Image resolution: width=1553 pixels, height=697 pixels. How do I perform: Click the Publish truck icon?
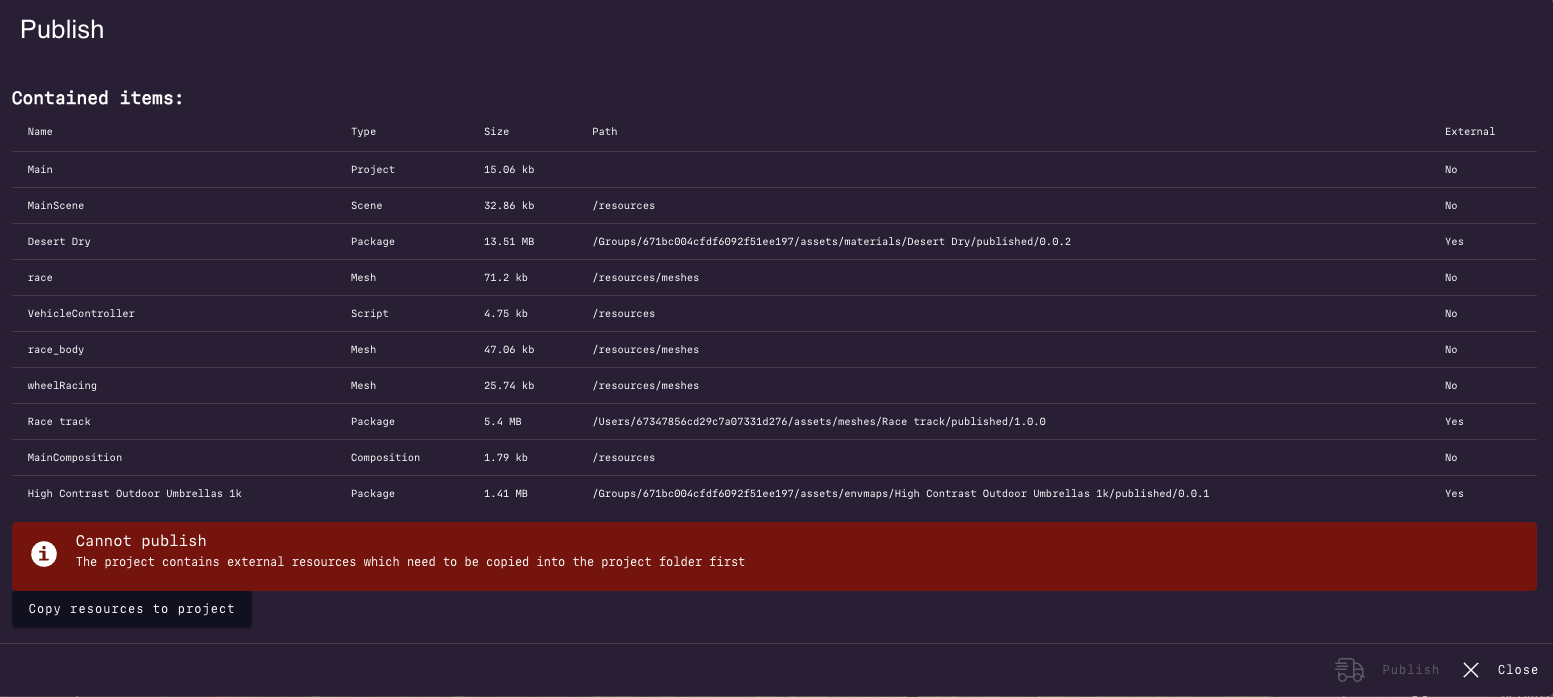pyautogui.click(x=1349, y=670)
